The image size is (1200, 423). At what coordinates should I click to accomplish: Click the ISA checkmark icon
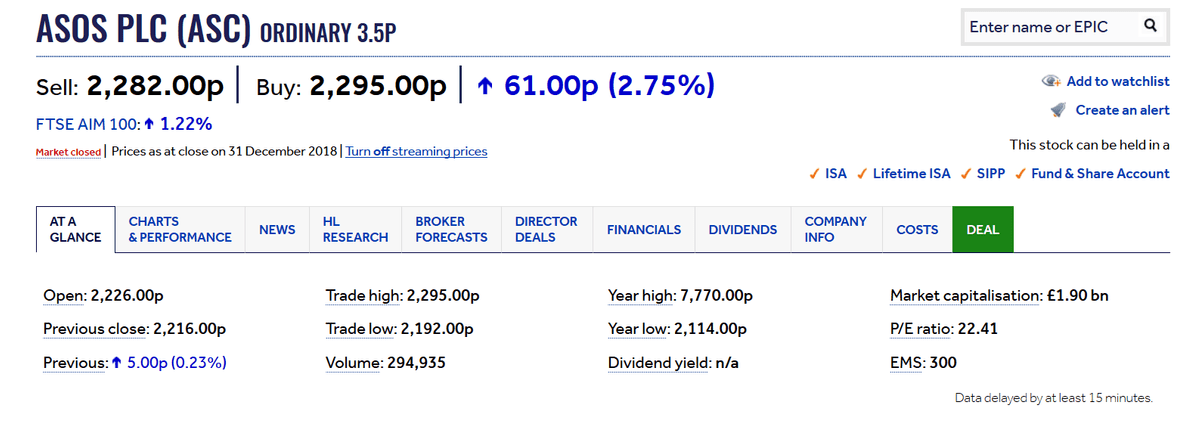[x=814, y=174]
